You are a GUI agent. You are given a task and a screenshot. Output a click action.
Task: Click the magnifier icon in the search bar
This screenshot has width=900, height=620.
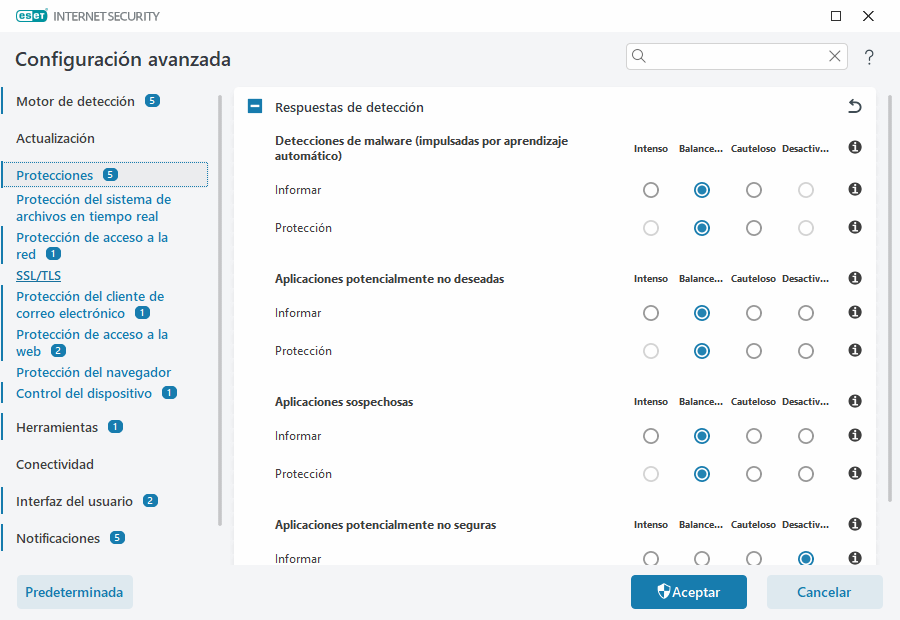[x=639, y=56]
